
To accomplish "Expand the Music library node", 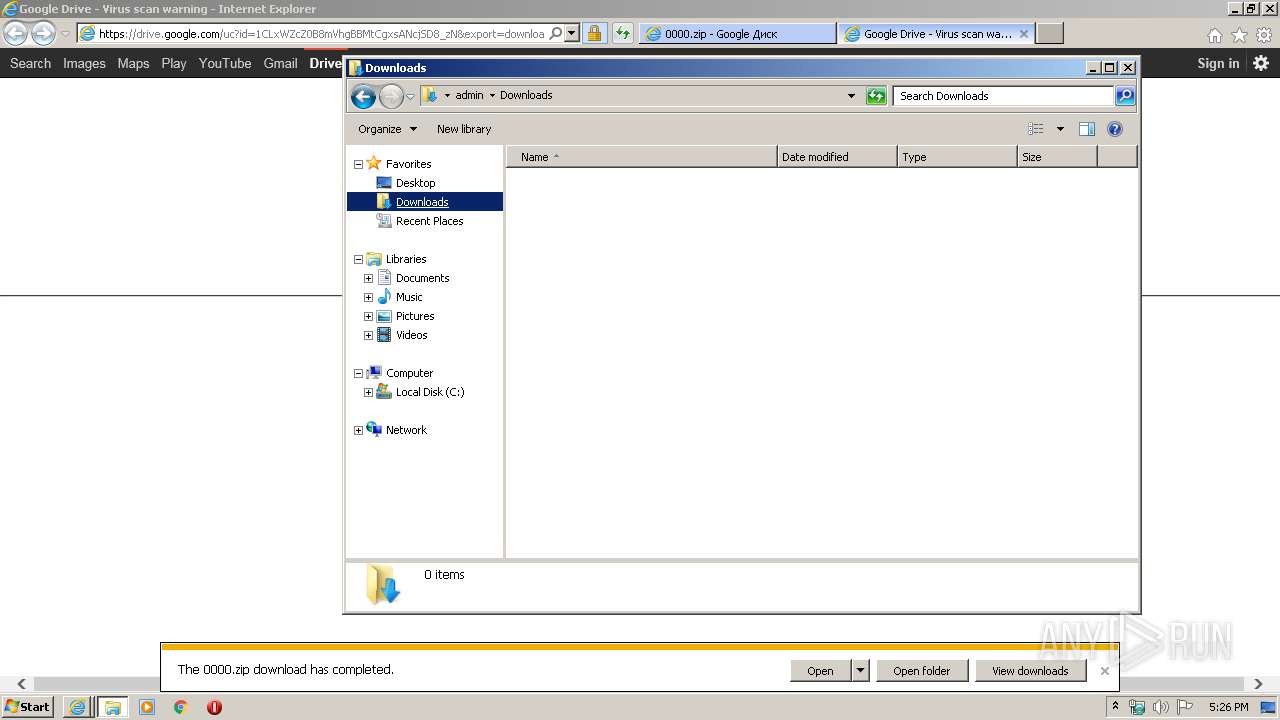I will 368,297.
